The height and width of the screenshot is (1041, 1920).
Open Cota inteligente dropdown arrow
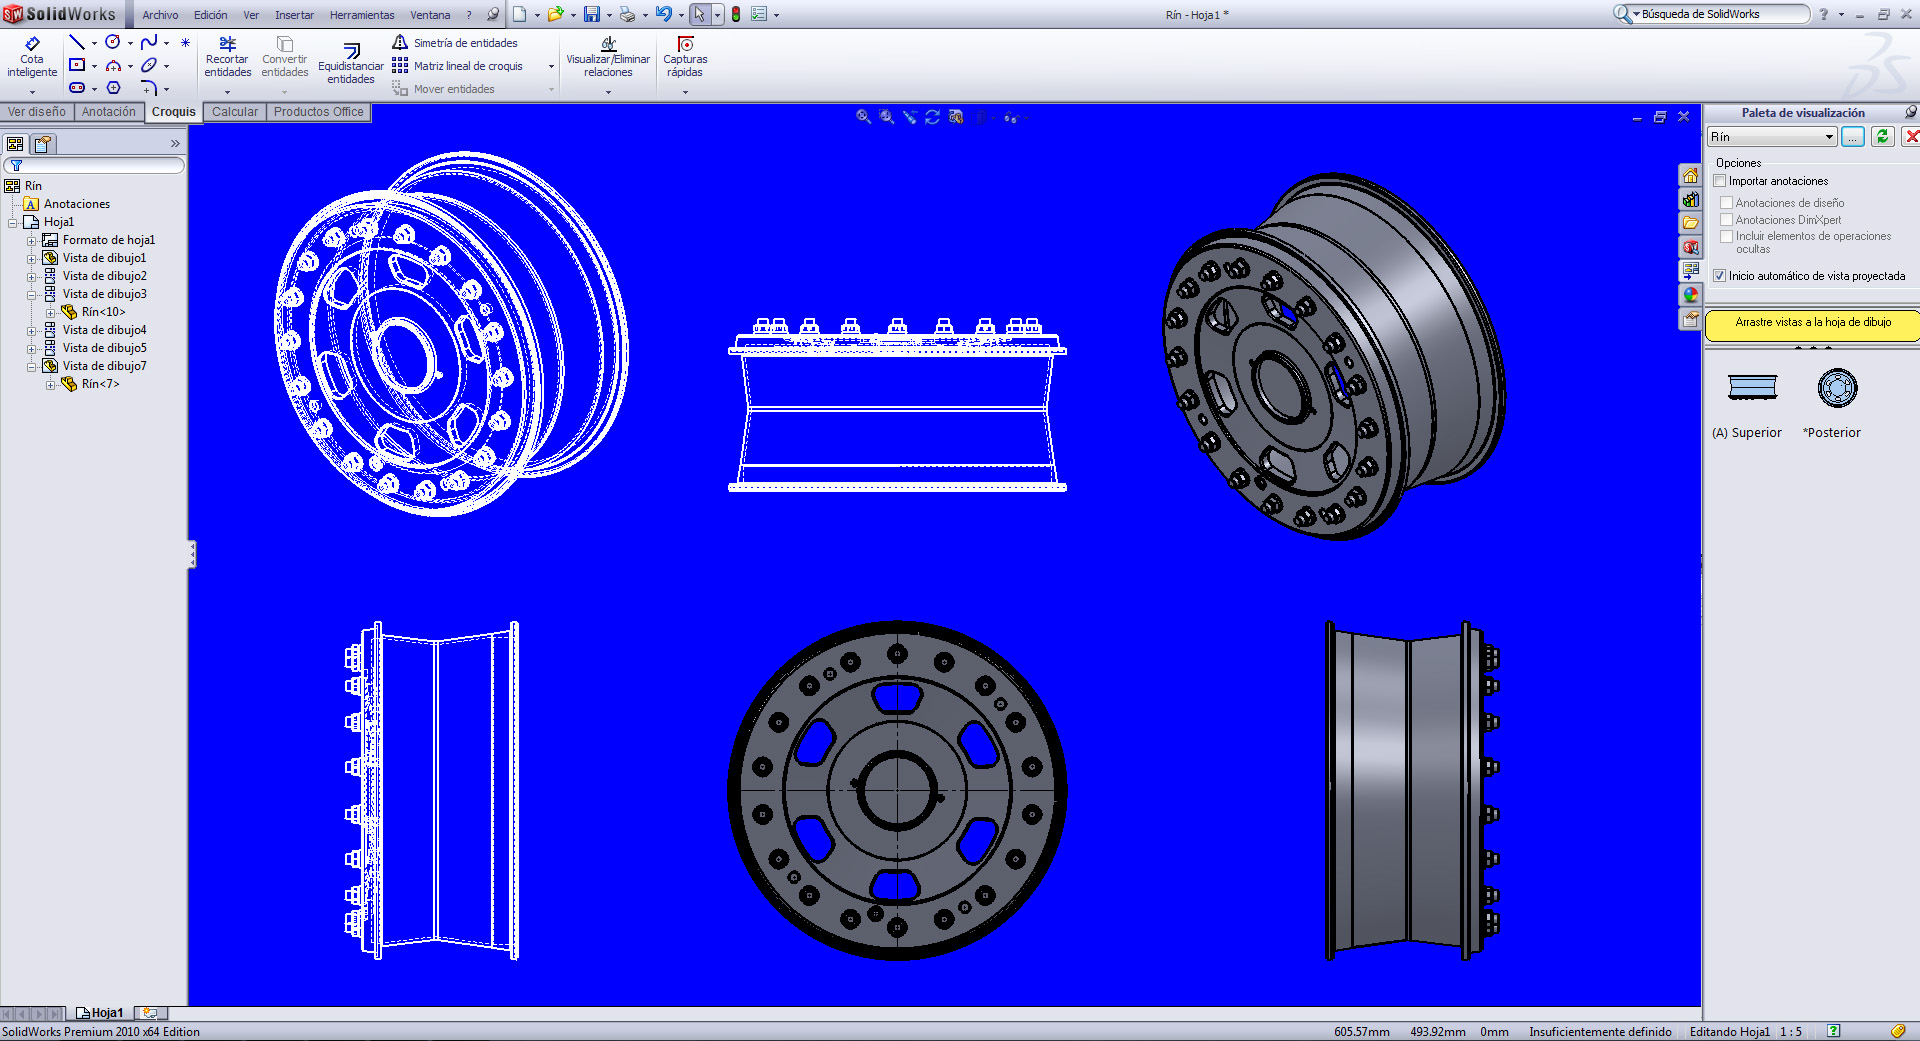pyautogui.click(x=32, y=92)
